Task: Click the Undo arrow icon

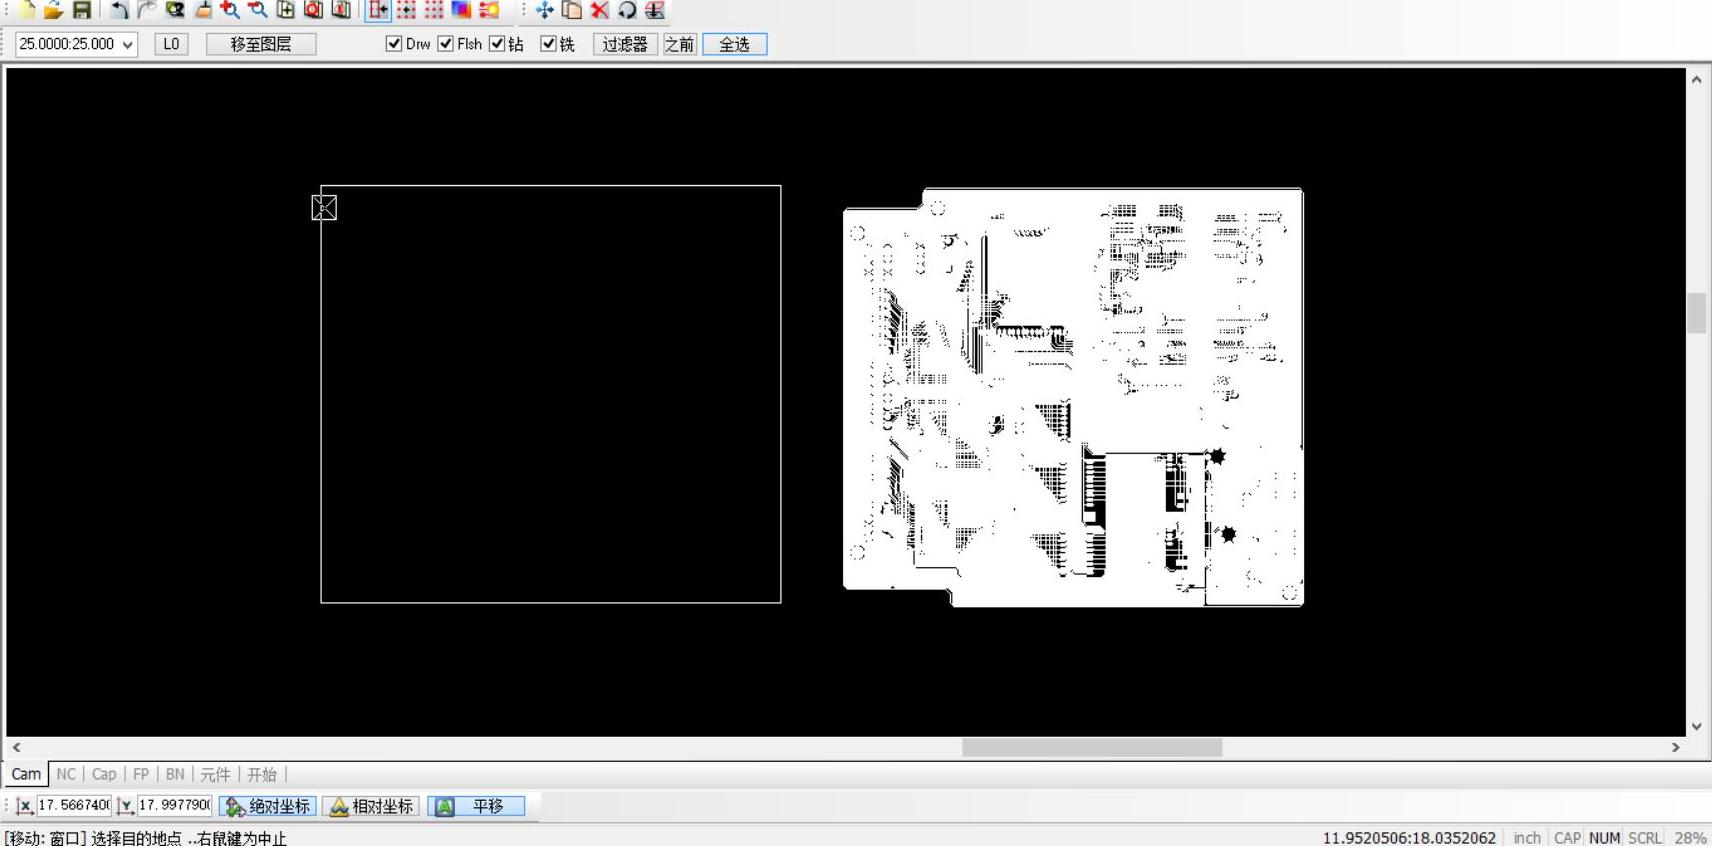Action: [x=119, y=10]
